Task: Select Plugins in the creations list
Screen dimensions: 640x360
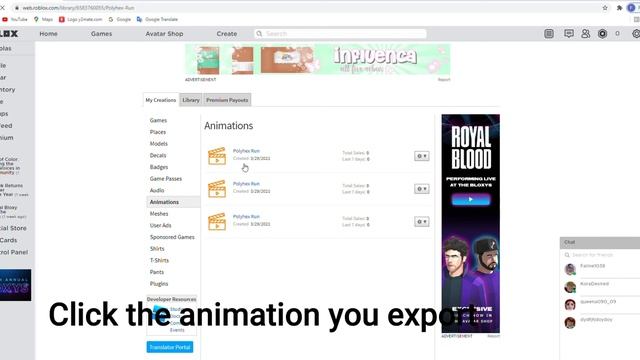Action: (x=159, y=284)
